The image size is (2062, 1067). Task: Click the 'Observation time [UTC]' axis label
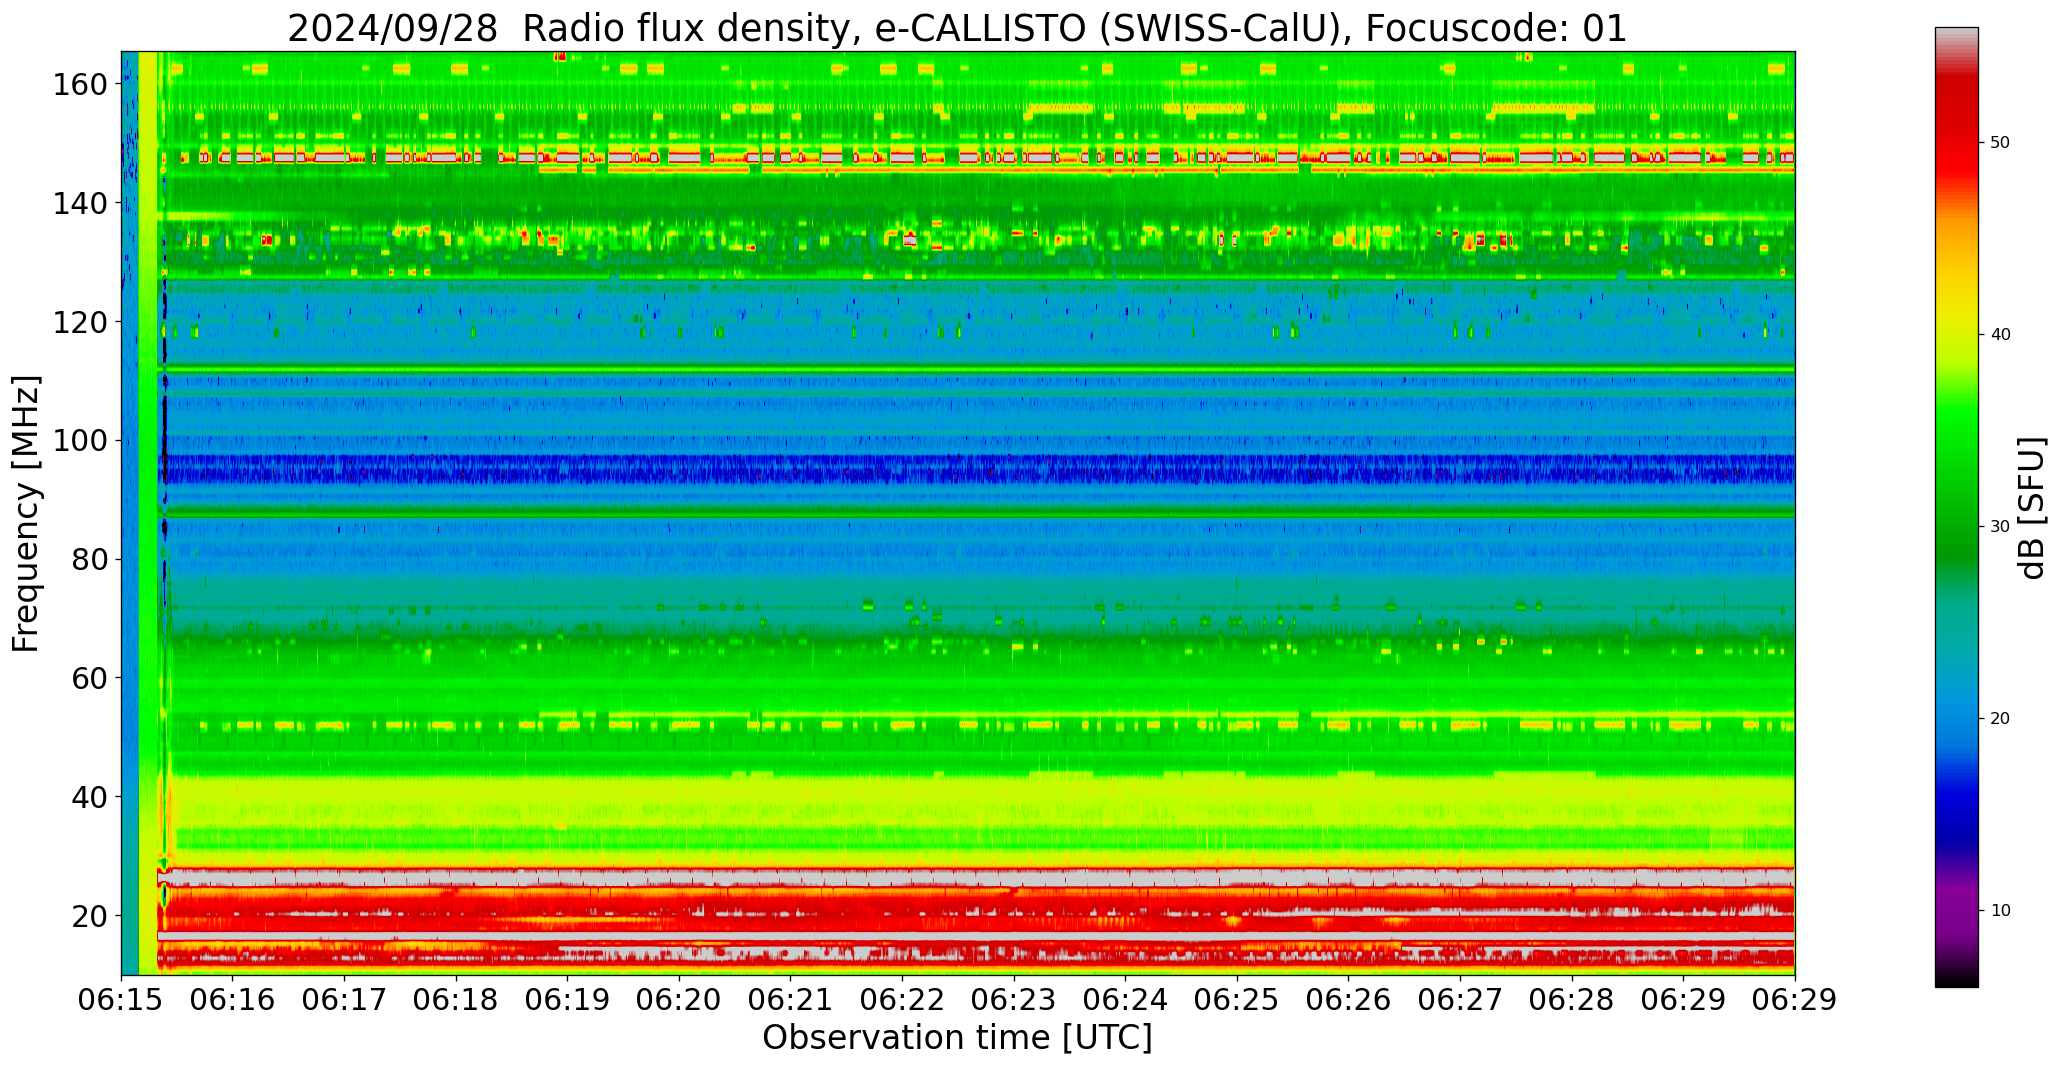(957, 1038)
